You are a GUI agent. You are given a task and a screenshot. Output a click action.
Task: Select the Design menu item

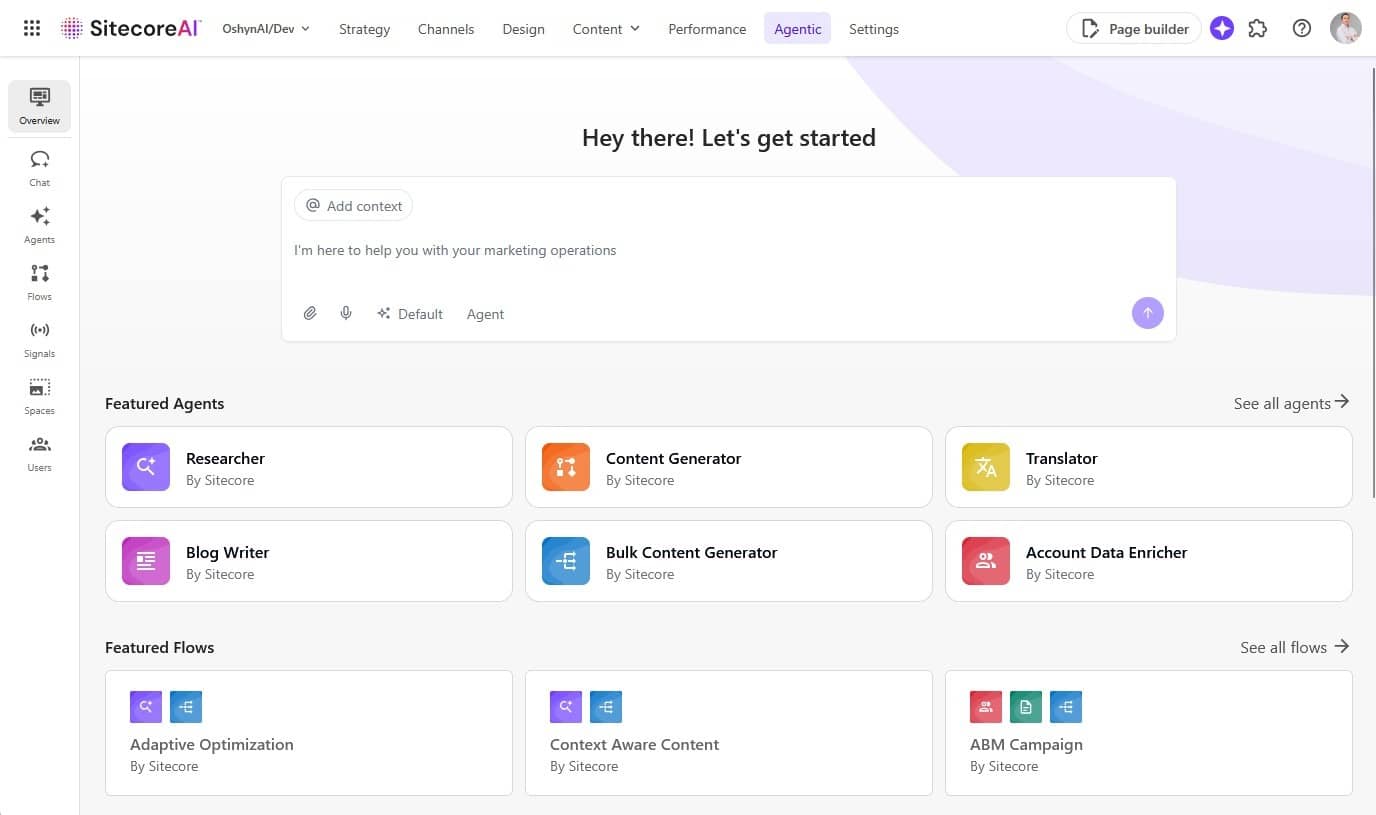[523, 29]
